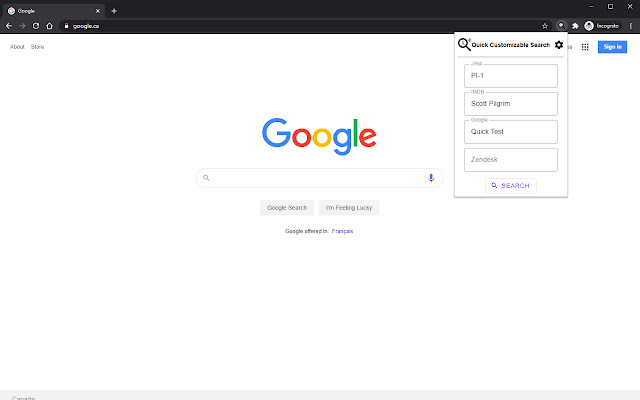
Task: Focus the main Google search box
Action: [x=320, y=178]
